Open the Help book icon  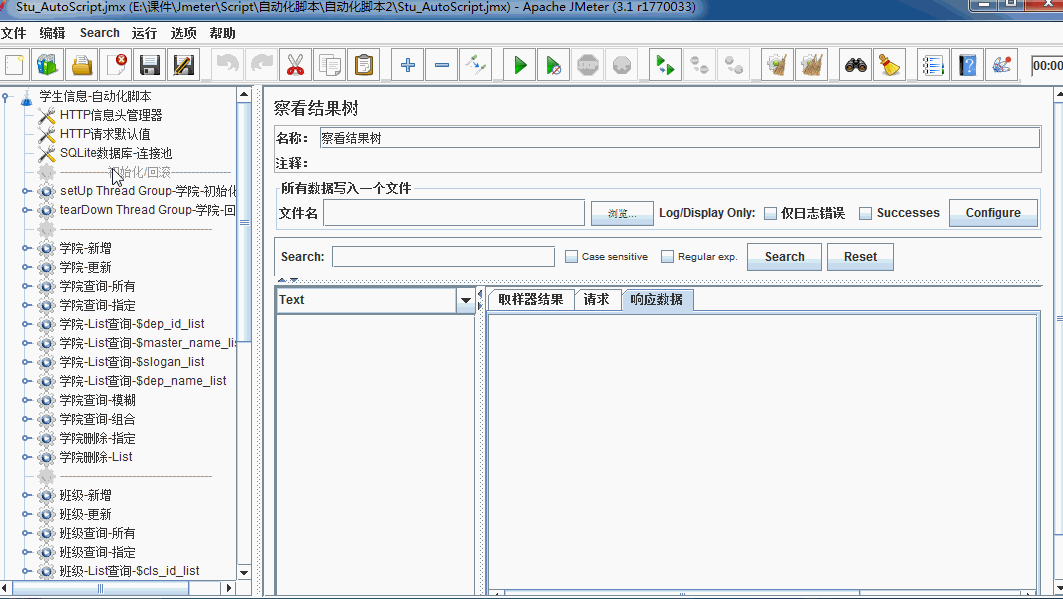pyautogui.click(x=967, y=65)
